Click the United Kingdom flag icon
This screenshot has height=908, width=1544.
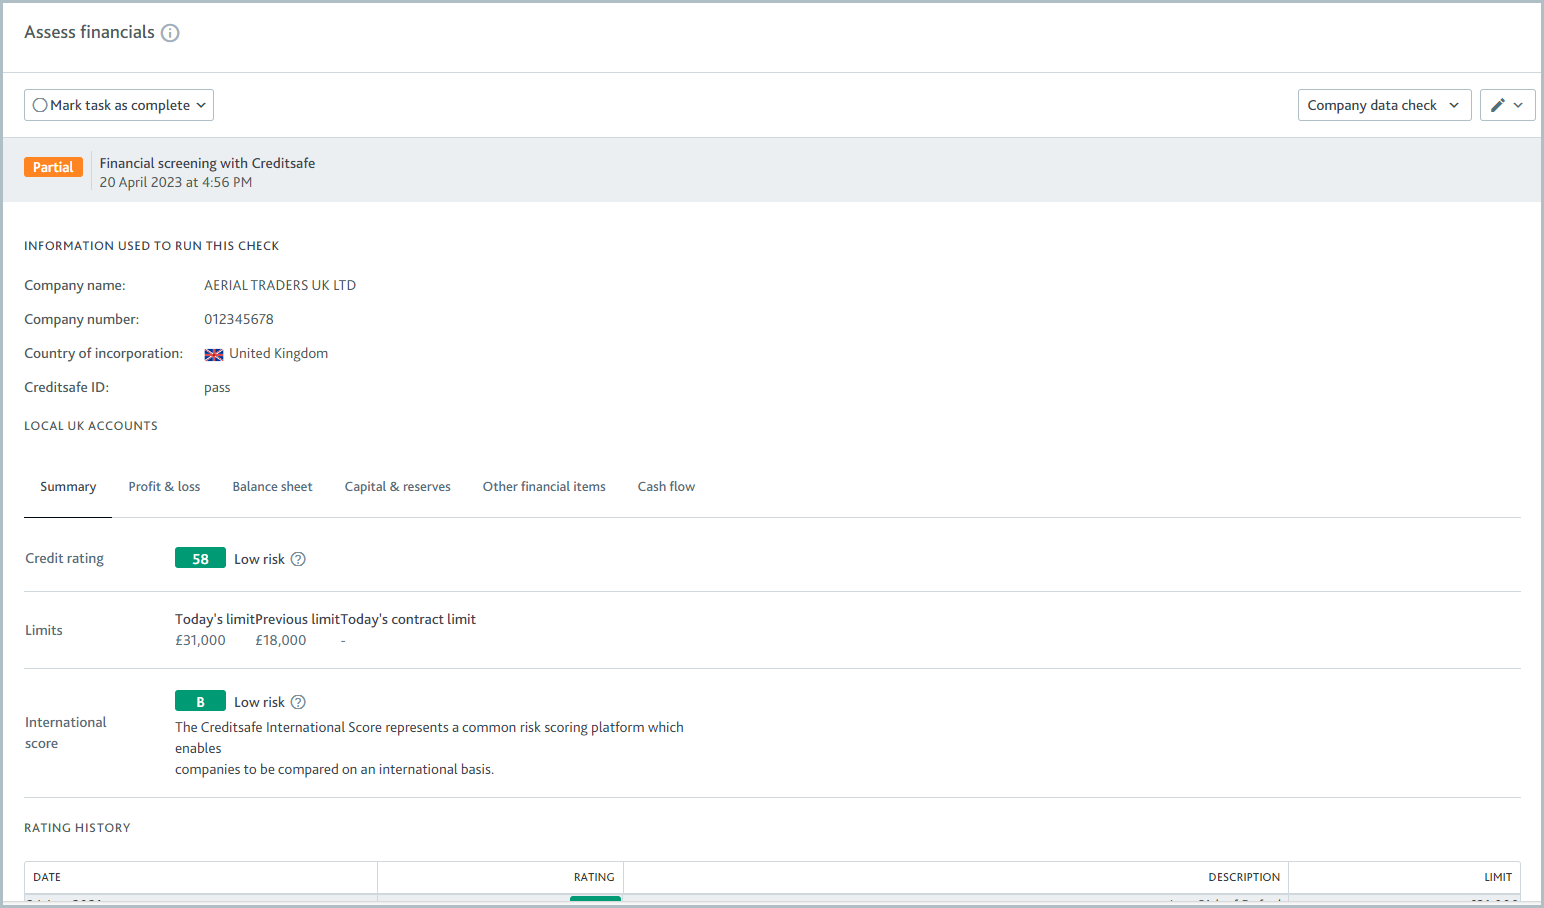tap(213, 353)
